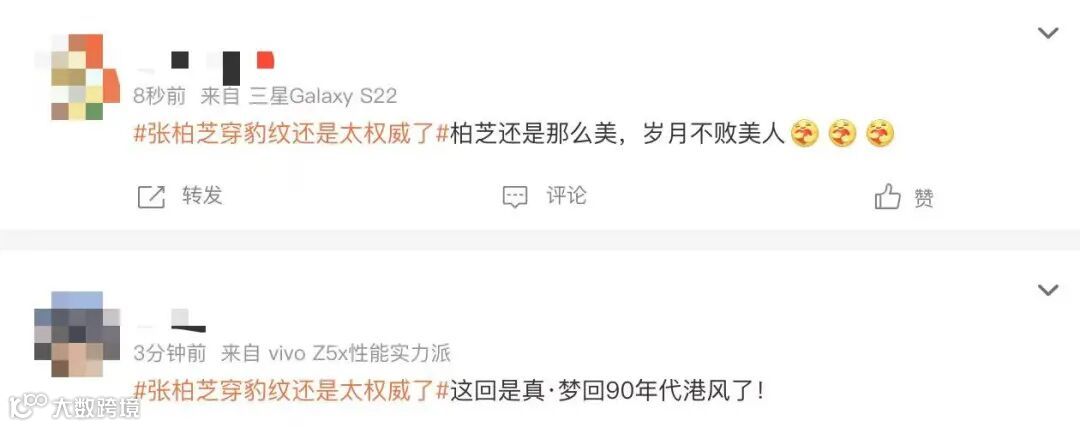Click the first kissing-face emoji after 岁月不败美人
This screenshot has height=427, width=1080.
click(804, 134)
